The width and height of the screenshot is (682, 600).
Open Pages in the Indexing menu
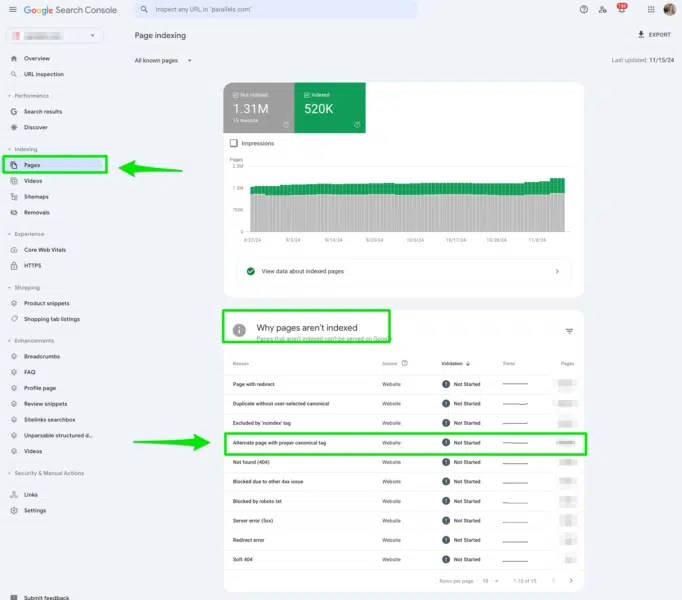55,165
